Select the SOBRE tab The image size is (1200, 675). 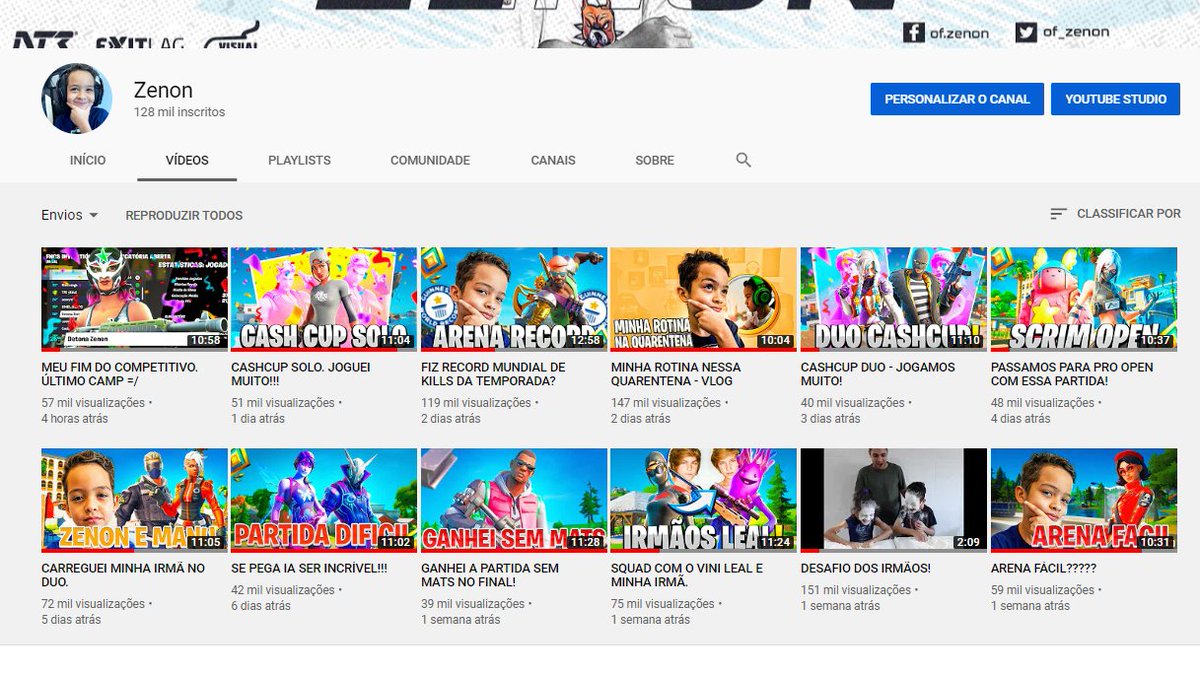[x=654, y=159]
